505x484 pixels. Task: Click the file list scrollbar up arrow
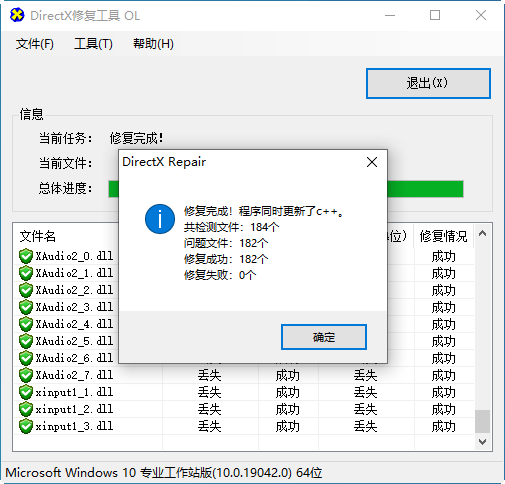(482, 234)
